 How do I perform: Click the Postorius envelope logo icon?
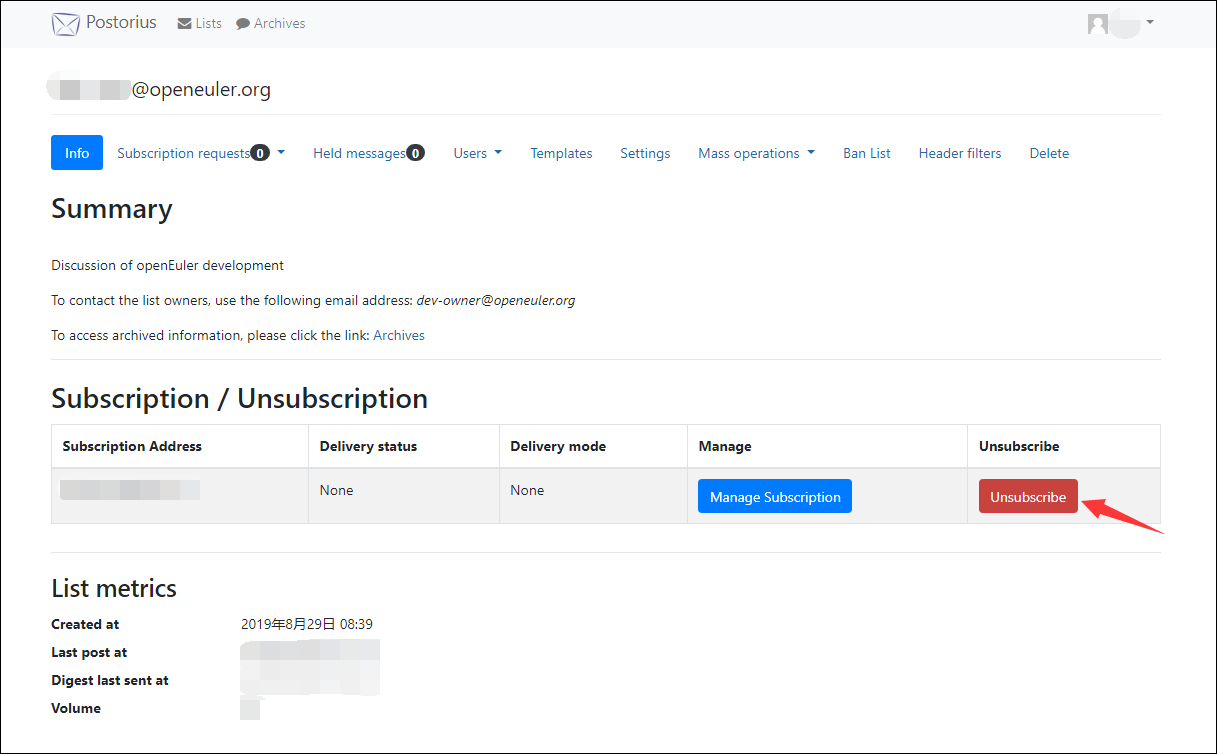(x=65, y=24)
